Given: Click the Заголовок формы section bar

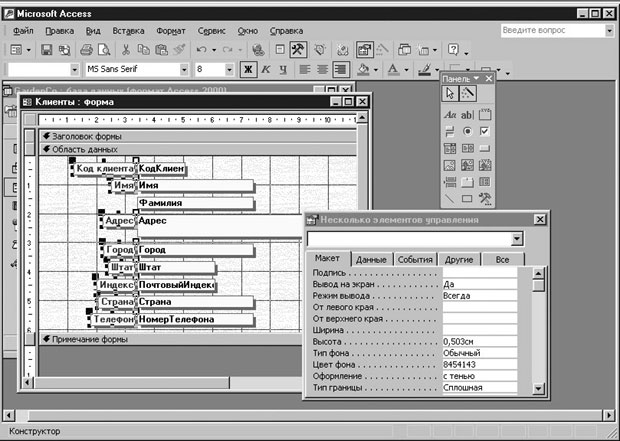Looking at the screenshot, I should pos(198,136).
